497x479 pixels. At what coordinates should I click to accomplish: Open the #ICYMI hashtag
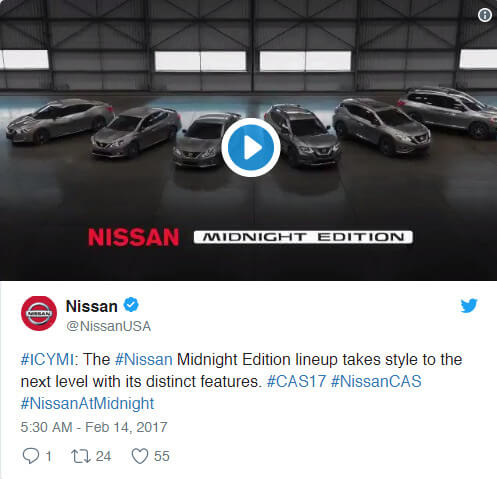[x=47, y=360]
